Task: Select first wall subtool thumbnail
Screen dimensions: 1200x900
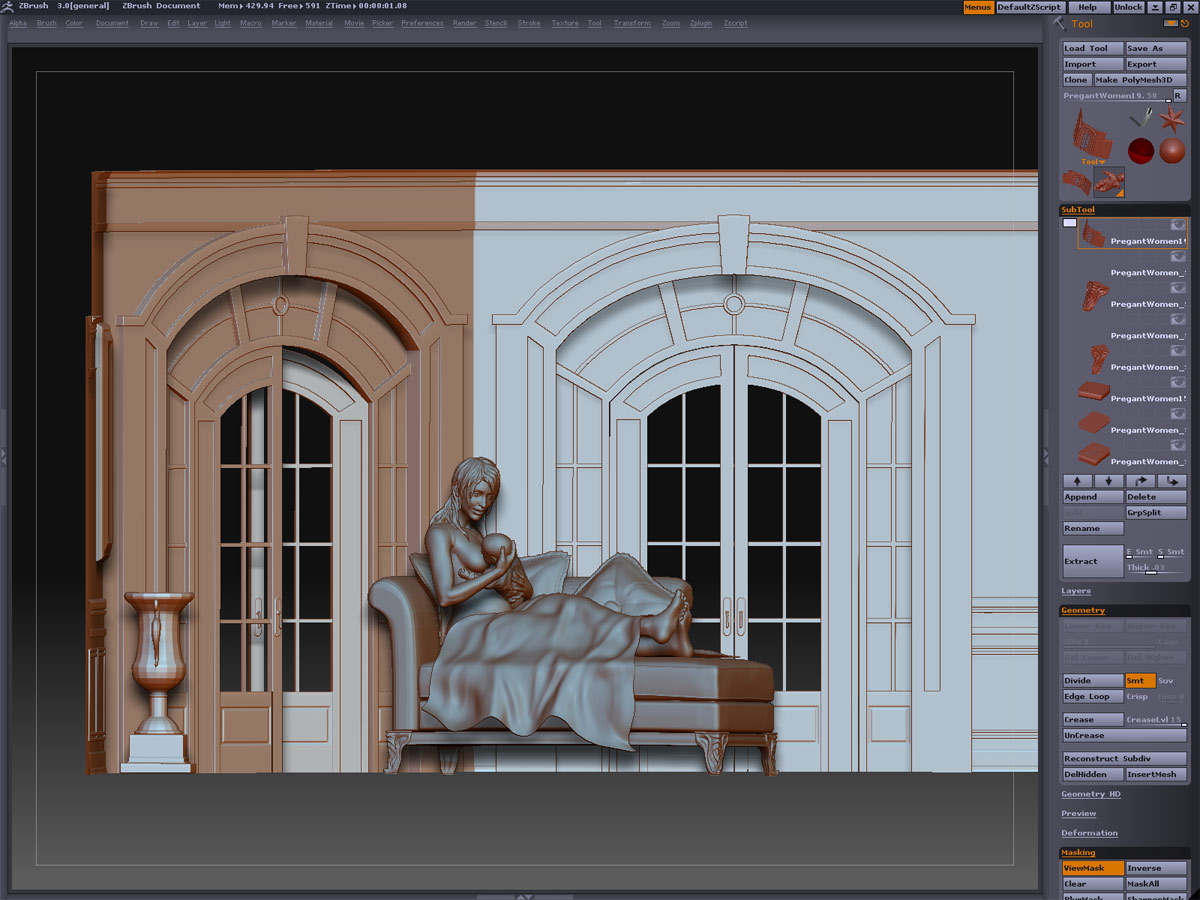Action: click(1093, 235)
